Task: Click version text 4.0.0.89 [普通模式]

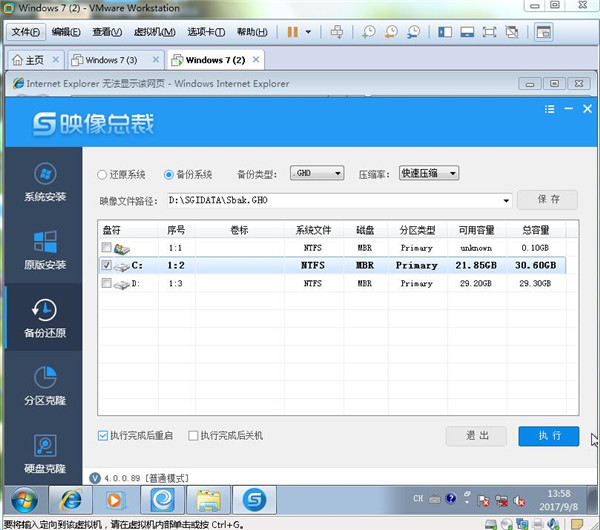Action: (x=147, y=478)
